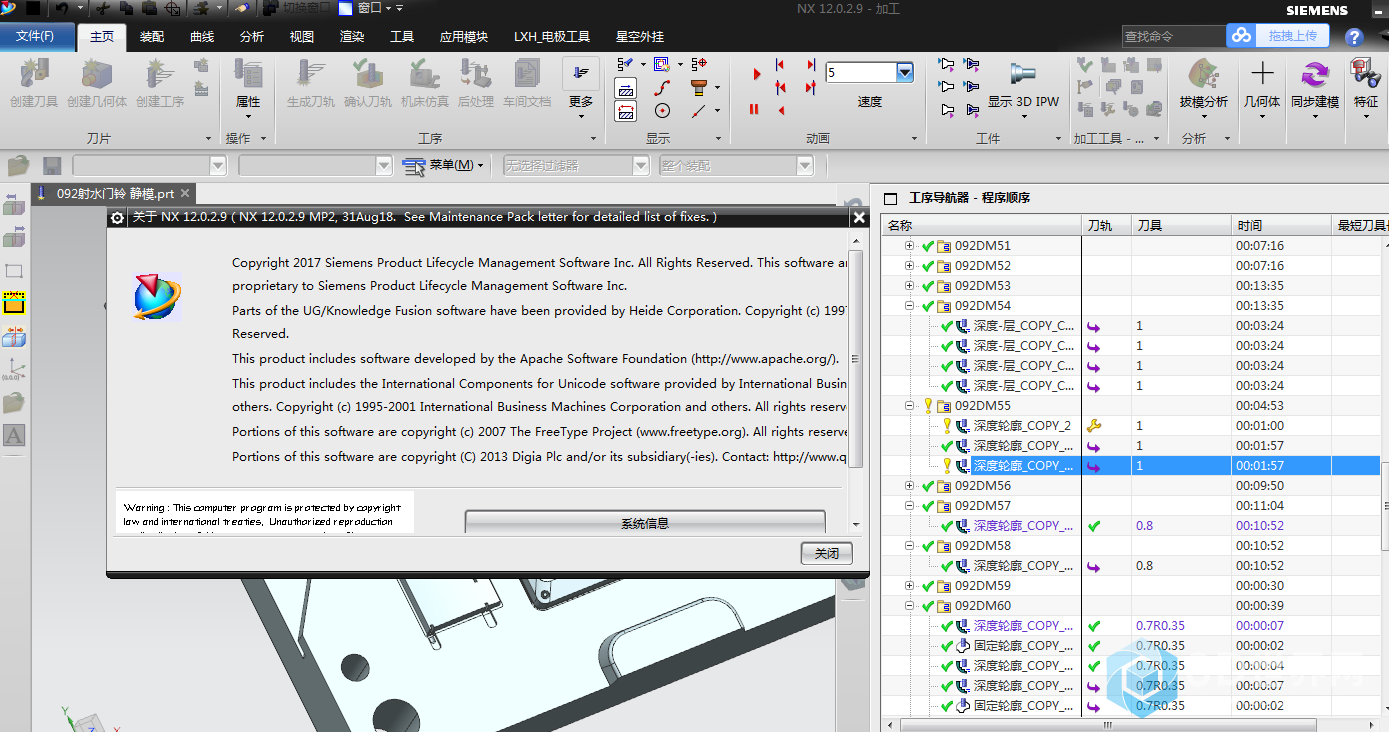Open Shop Documentation (车间文档)
This screenshot has height=732, width=1389.
tap(527, 83)
